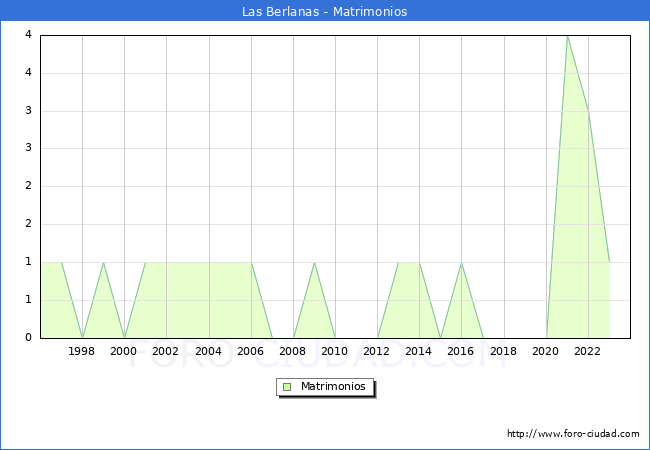Click the 2009 peak data point

coord(315,263)
